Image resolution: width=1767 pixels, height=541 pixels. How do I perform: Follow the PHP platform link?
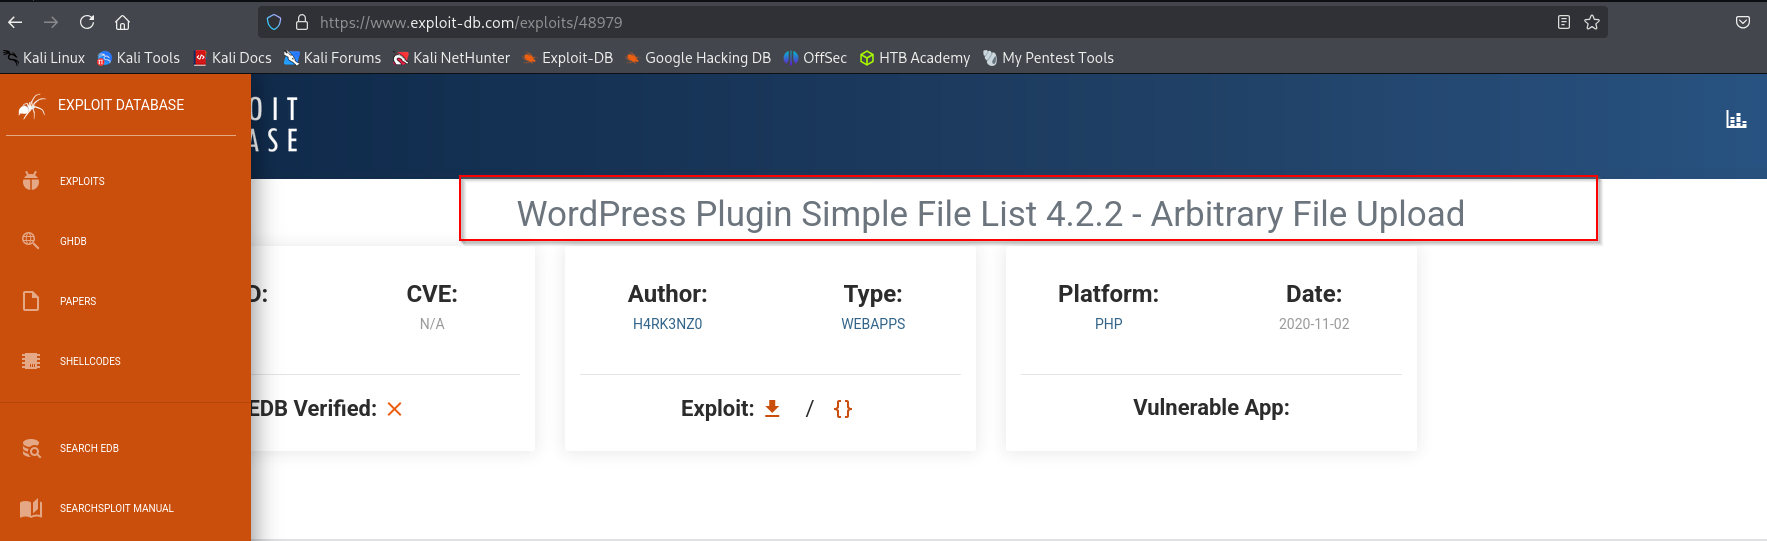(x=1108, y=324)
